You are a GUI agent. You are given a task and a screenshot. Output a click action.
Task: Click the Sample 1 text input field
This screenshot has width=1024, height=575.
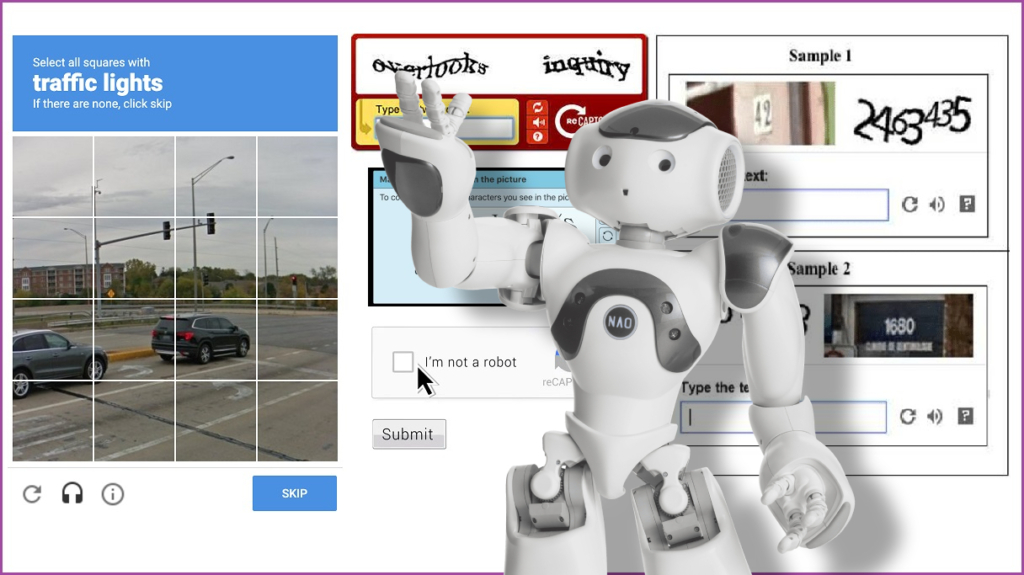810,205
